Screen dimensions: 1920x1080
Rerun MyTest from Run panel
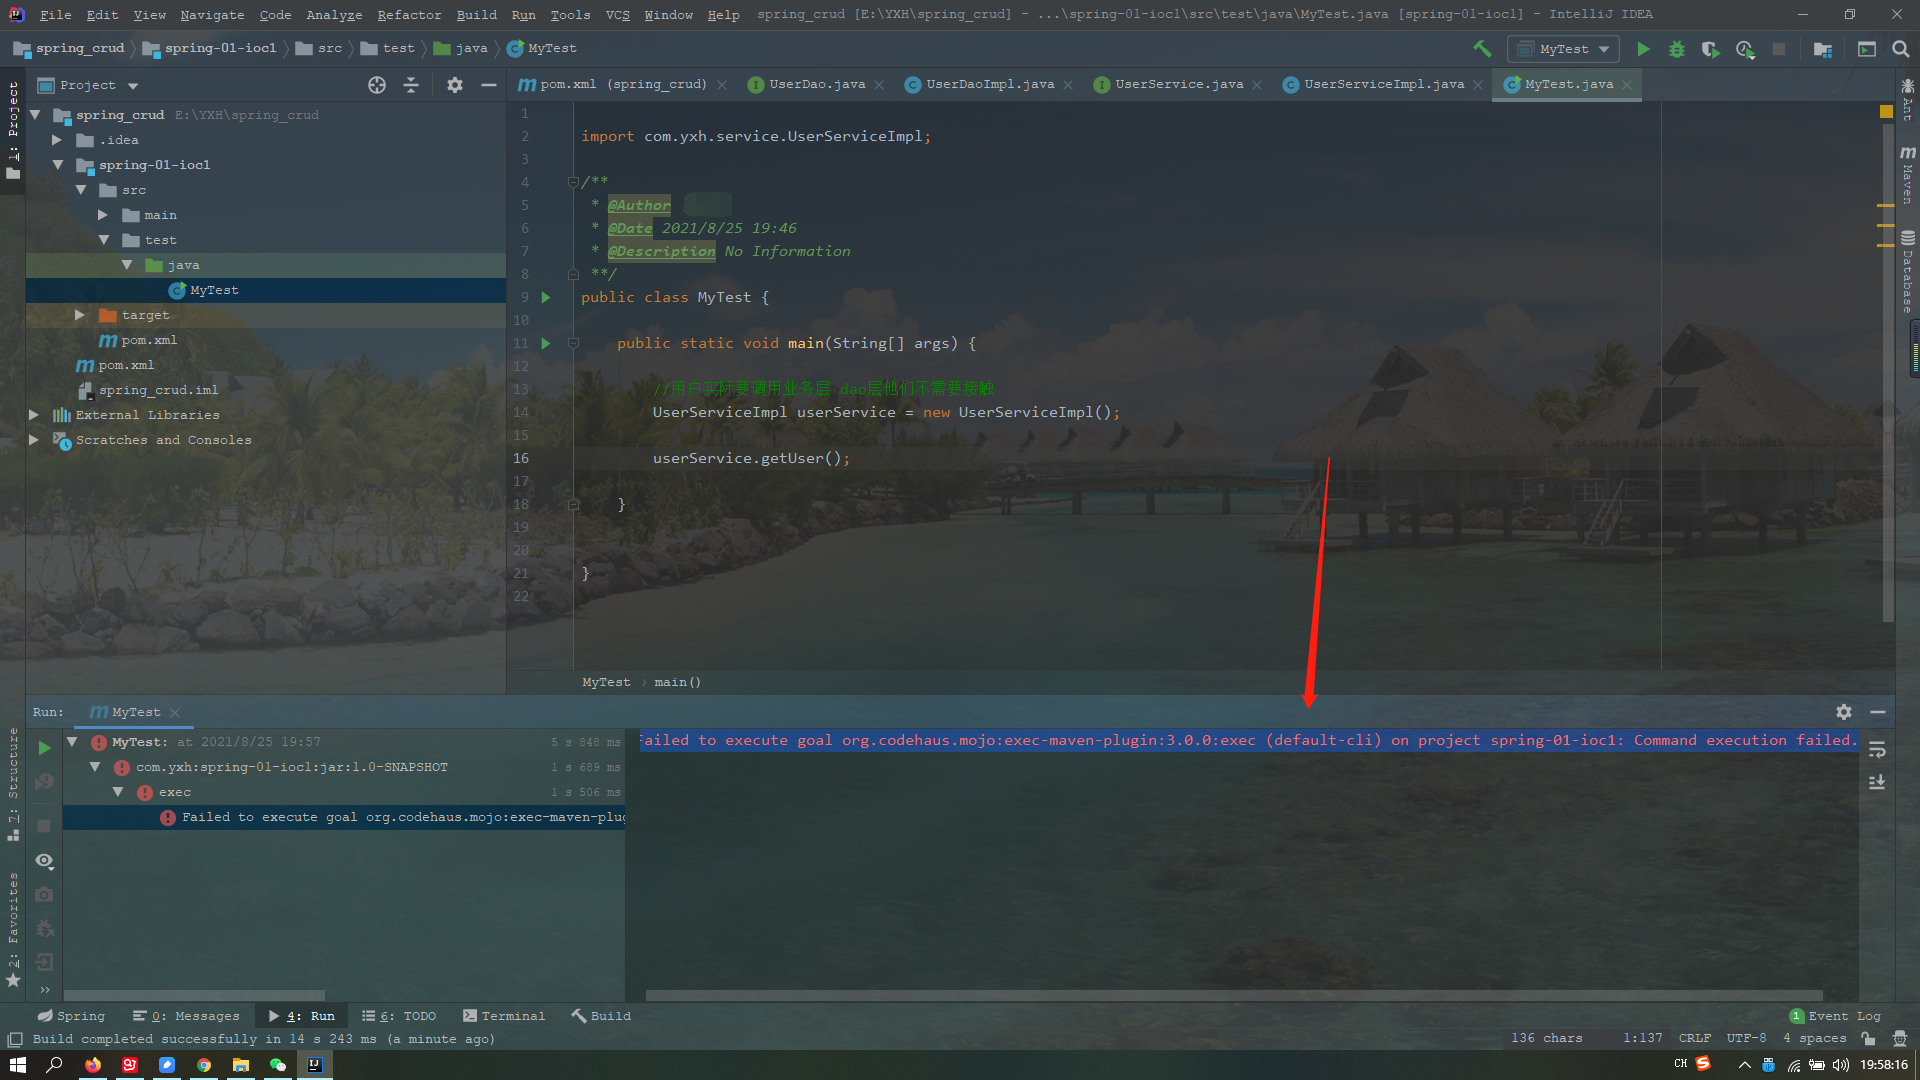click(44, 747)
